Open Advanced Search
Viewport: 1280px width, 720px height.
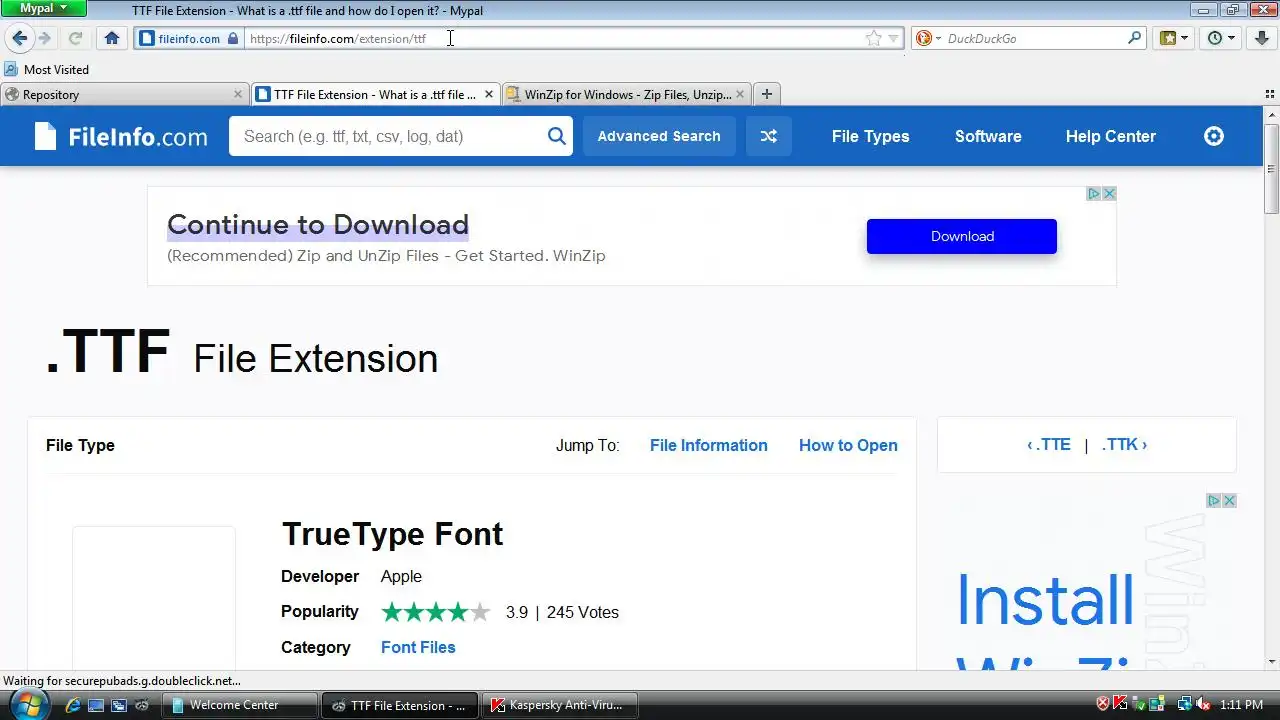tap(659, 136)
